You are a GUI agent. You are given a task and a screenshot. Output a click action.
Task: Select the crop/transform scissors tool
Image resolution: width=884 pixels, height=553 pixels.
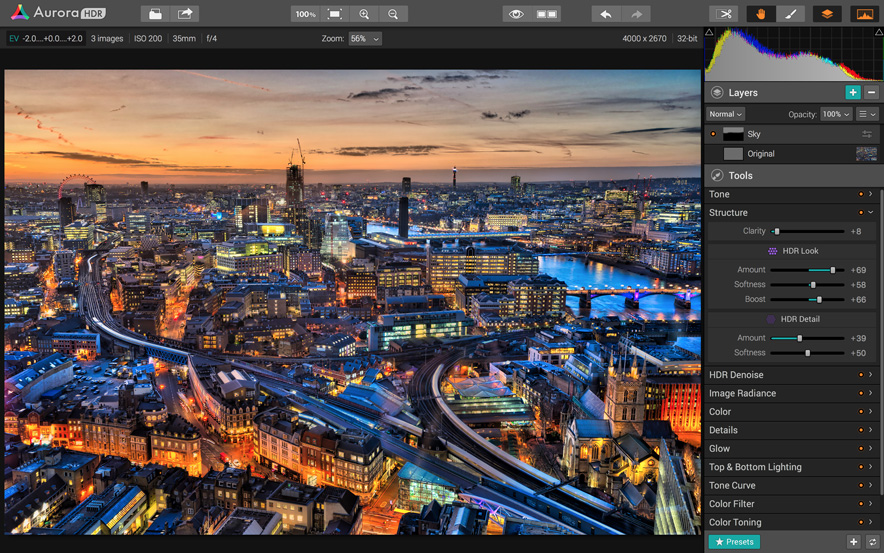[724, 14]
